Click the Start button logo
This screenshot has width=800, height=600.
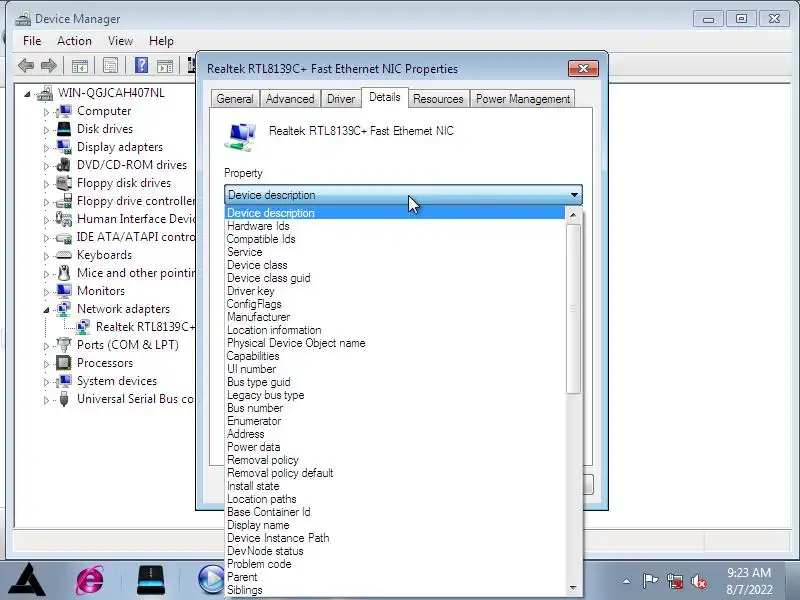click(28, 581)
